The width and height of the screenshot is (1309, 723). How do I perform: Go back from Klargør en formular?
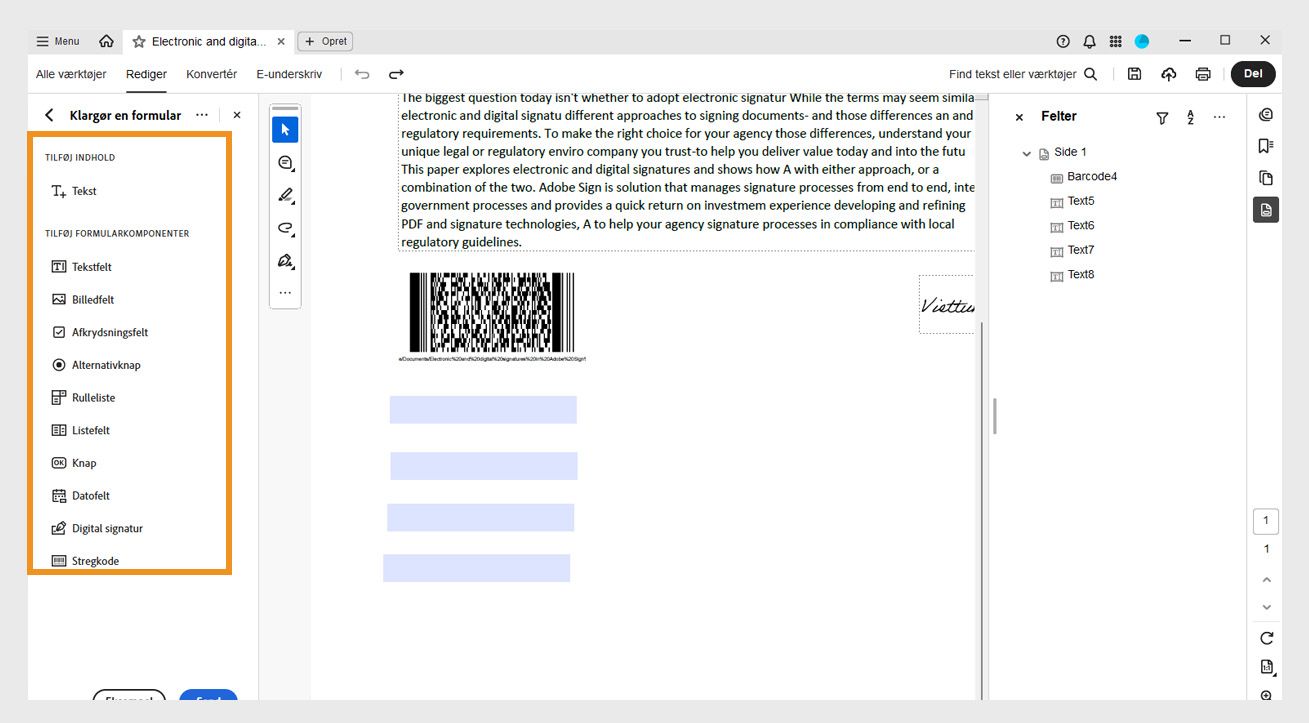[x=49, y=115]
